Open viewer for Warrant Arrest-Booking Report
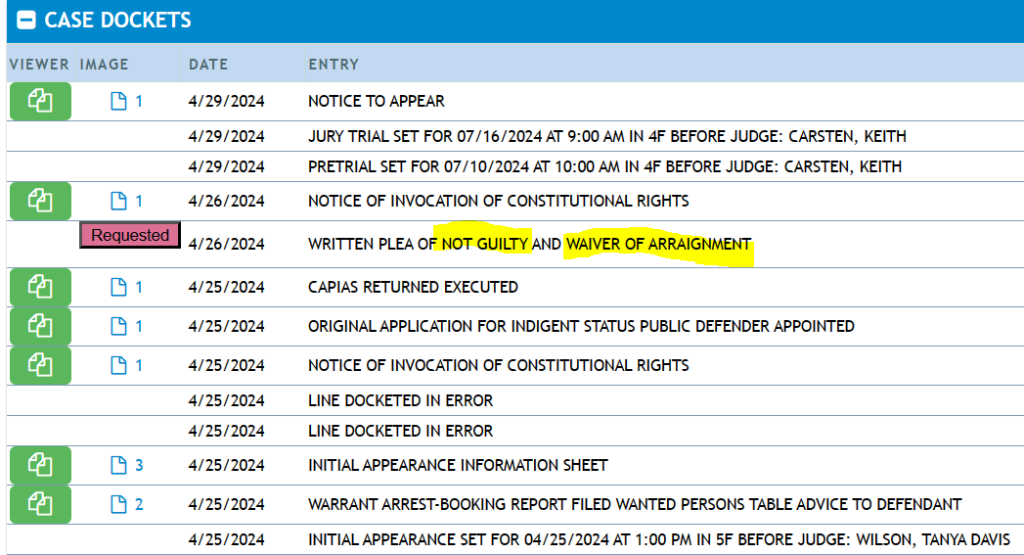This screenshot has width=1024, height=555. pos(40,504)
